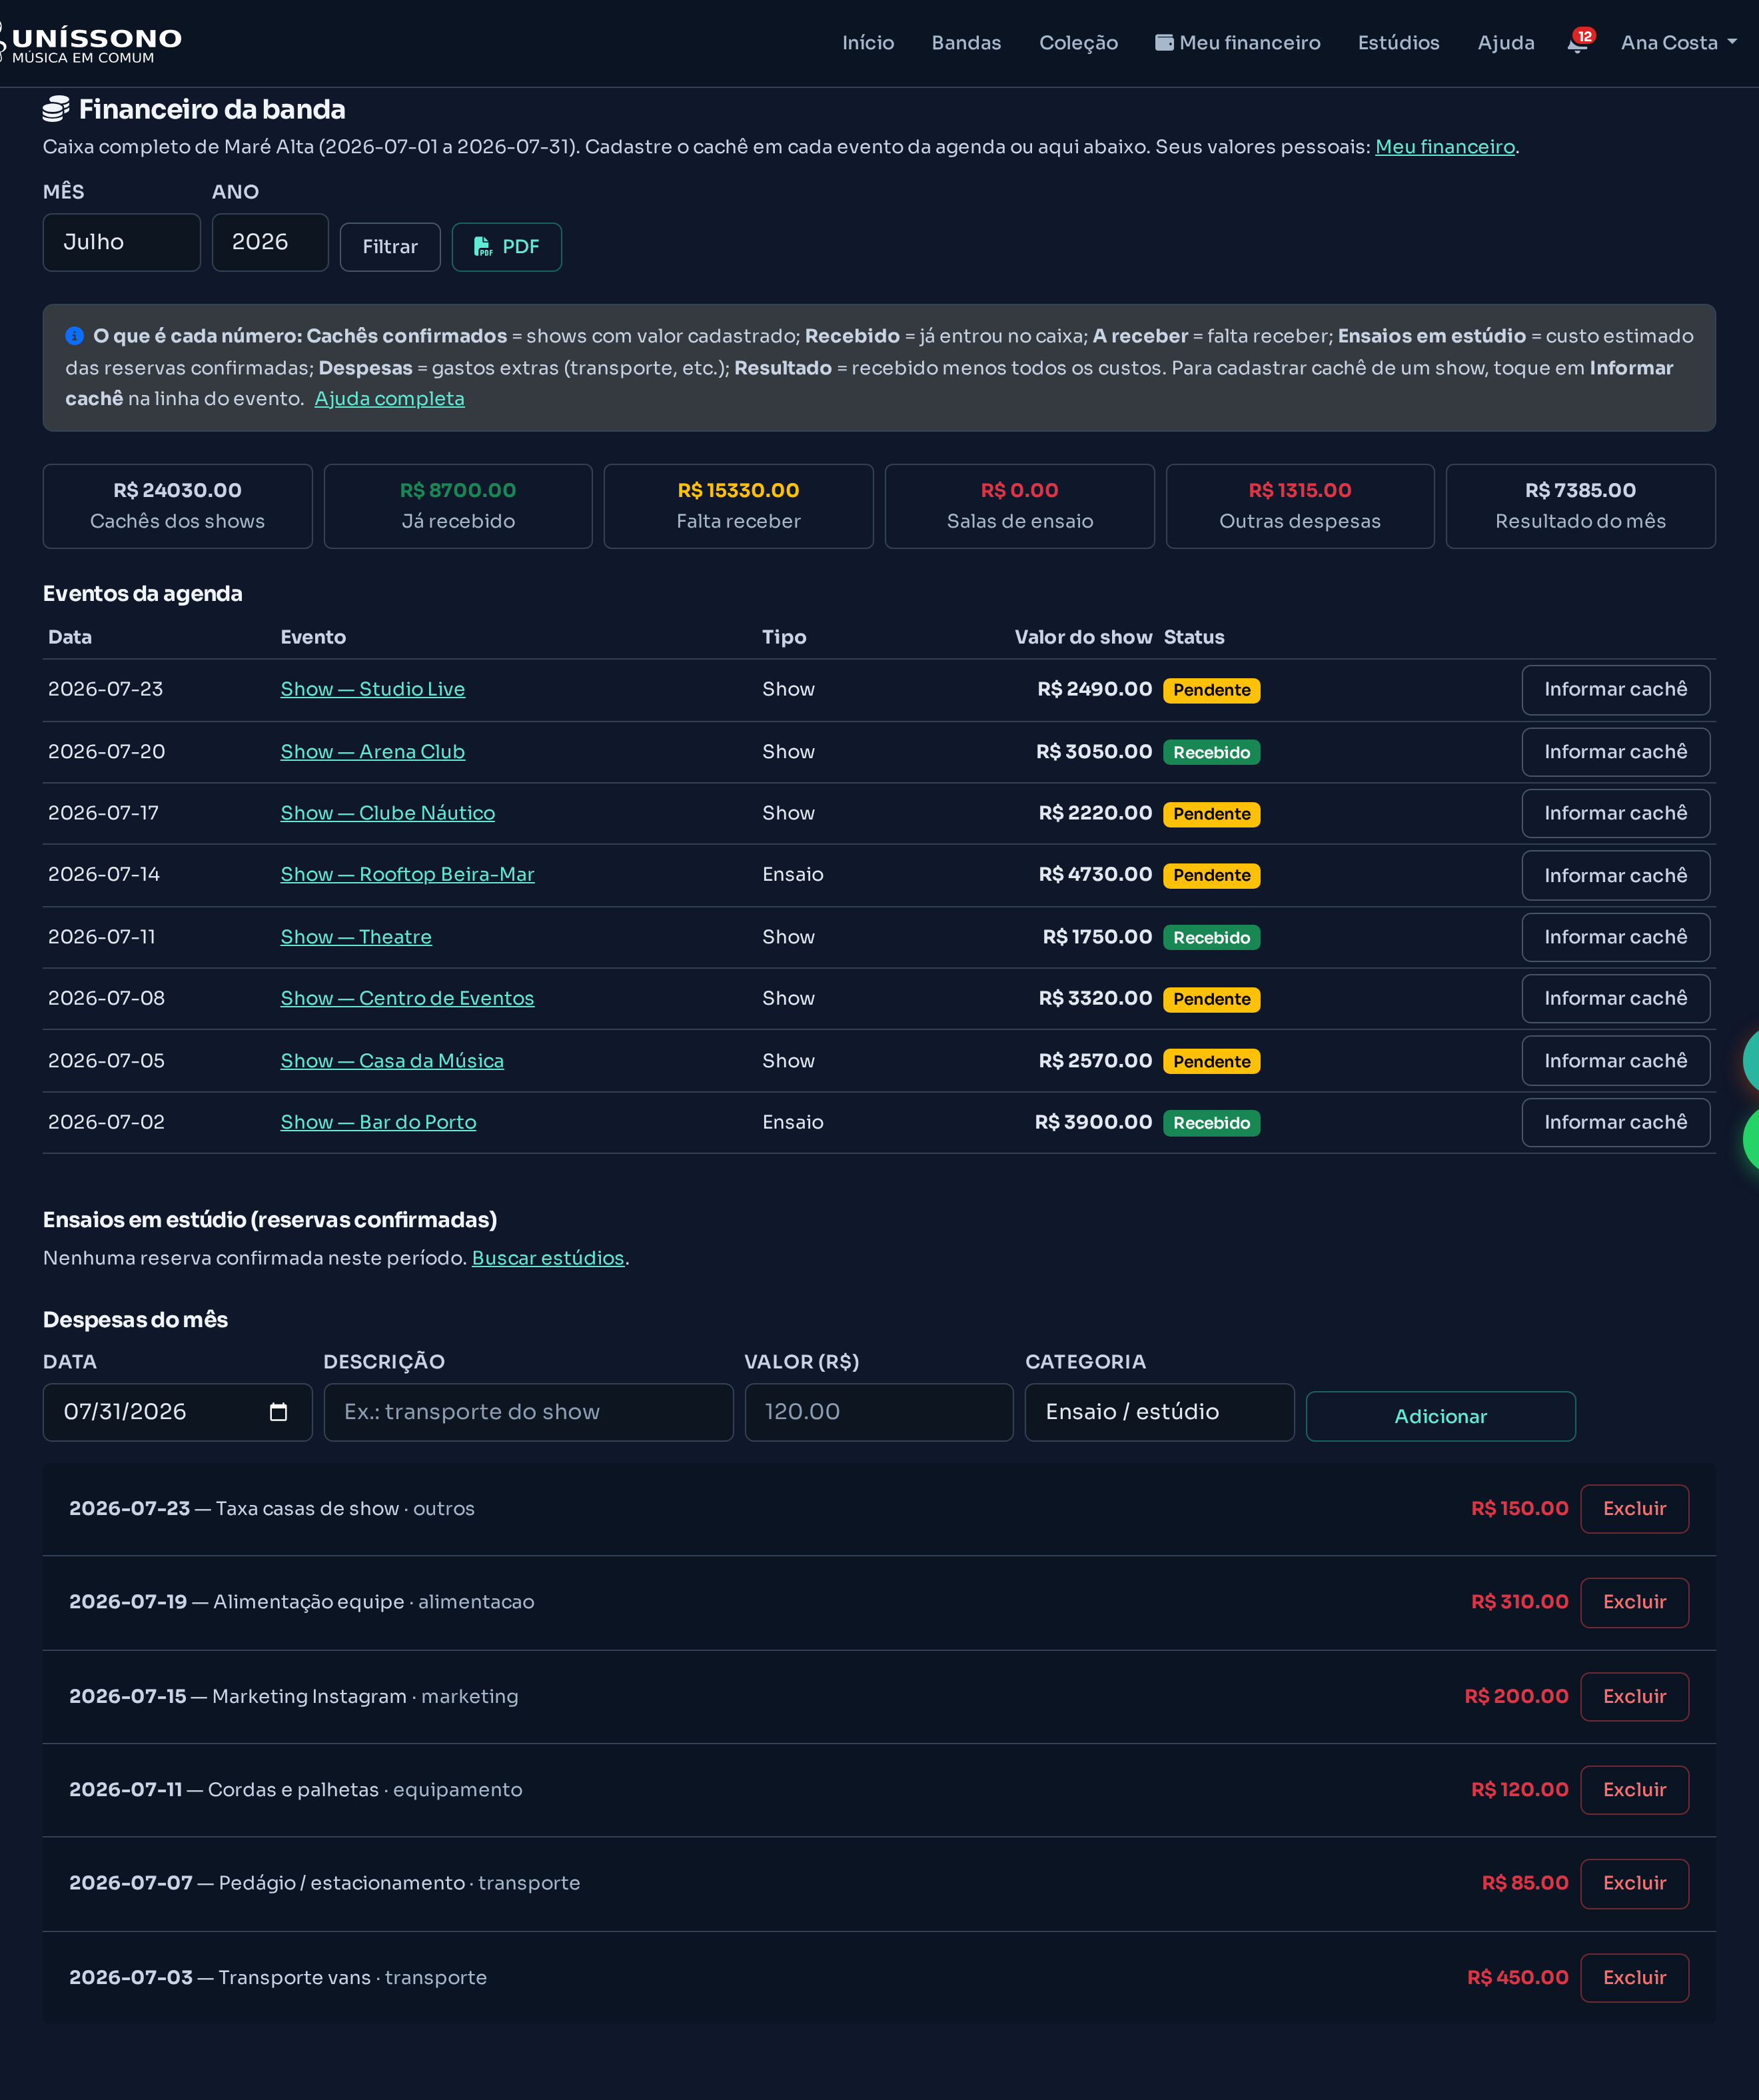
Task: Focus the Descrição input field
Action: click(528, 1412)
